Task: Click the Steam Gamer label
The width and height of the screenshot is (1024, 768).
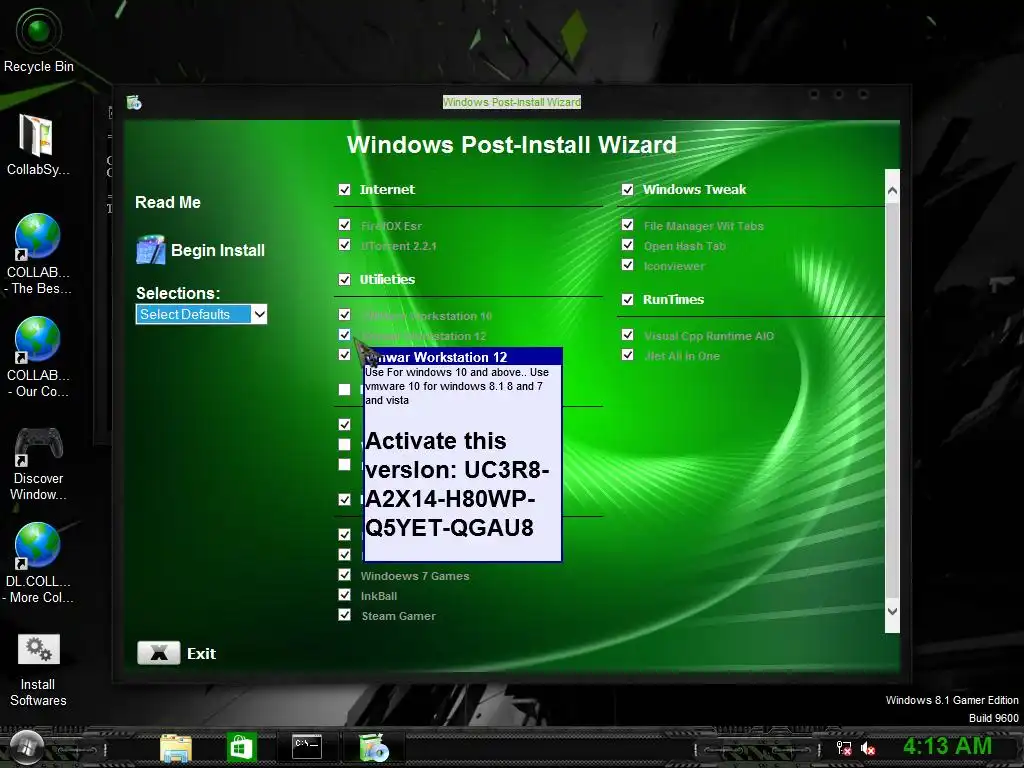Action: click(x=398, y=616)
